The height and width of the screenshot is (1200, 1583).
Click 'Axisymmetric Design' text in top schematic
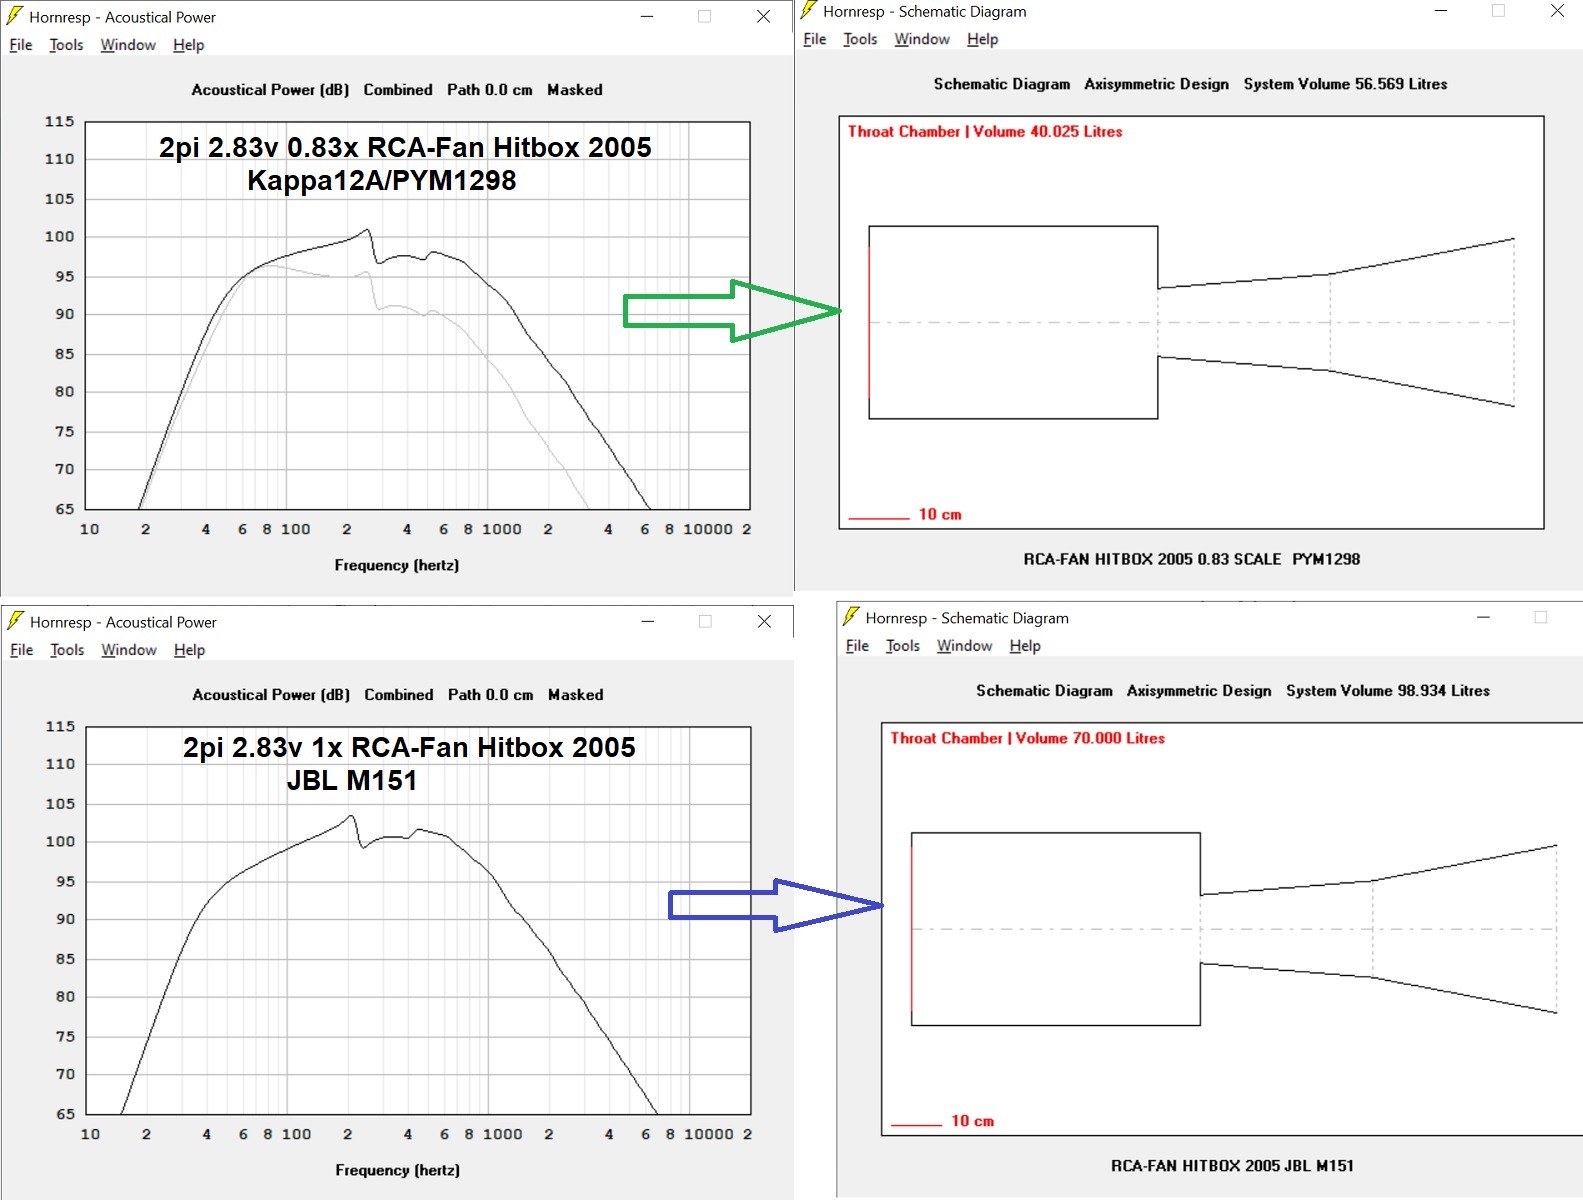(1157, 84)
